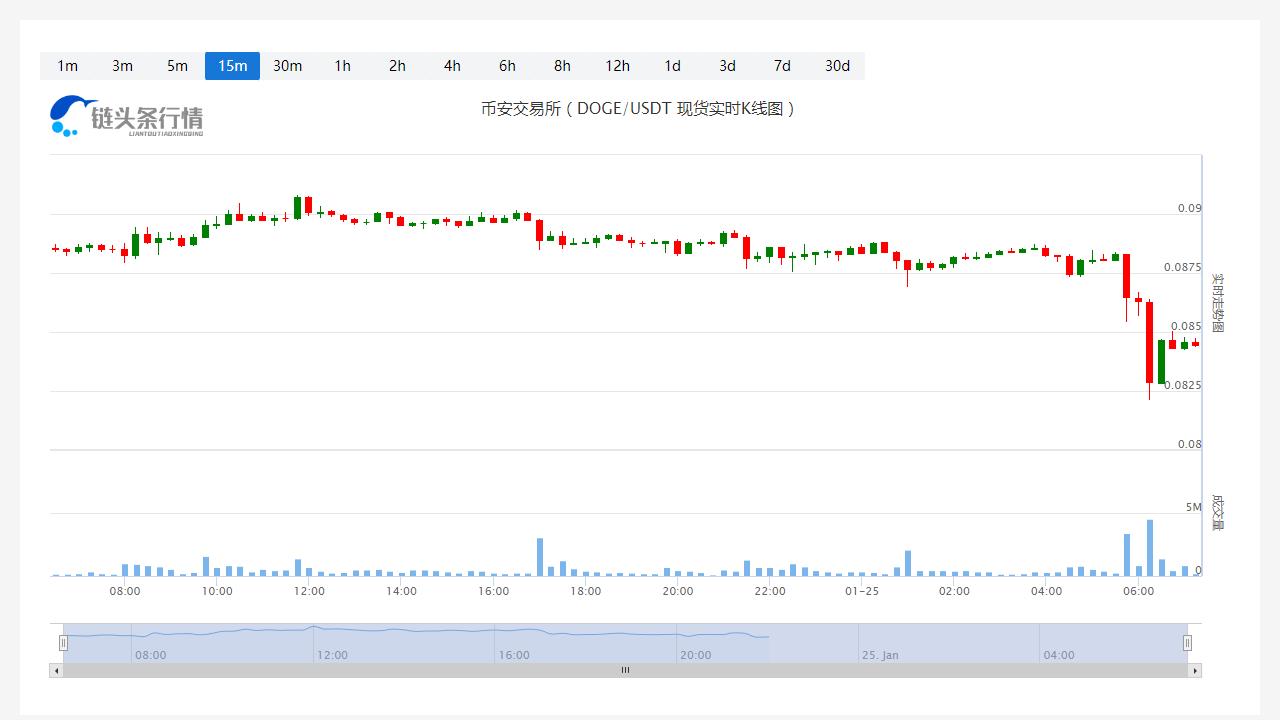The height and width of the screenshot is (720, 1280).
Task: Click the 0.08 price axis label
Action: point(1189,444)
